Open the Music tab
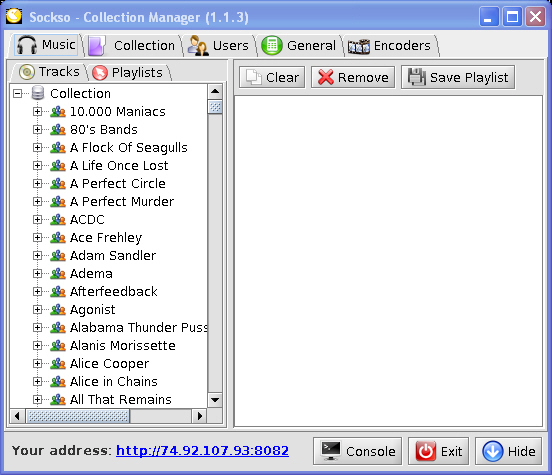Viewport: 552px width, 475px height. click(x=46, y=45)
